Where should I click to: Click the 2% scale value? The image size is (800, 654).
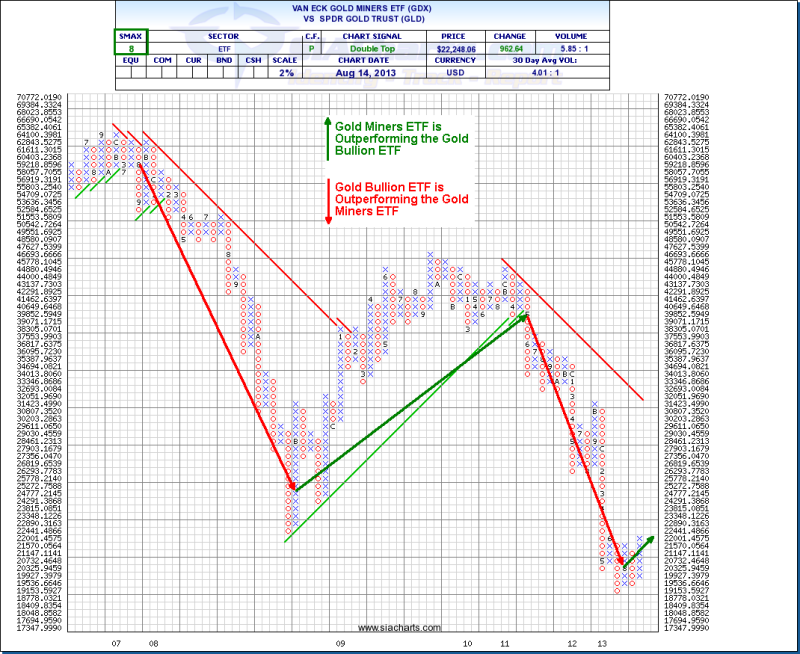pos(287,73)
